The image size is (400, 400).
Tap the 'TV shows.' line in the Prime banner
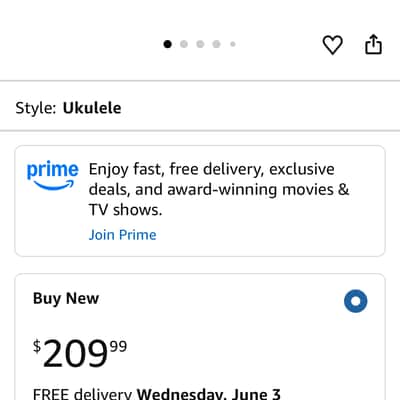(x=125, y=210)
